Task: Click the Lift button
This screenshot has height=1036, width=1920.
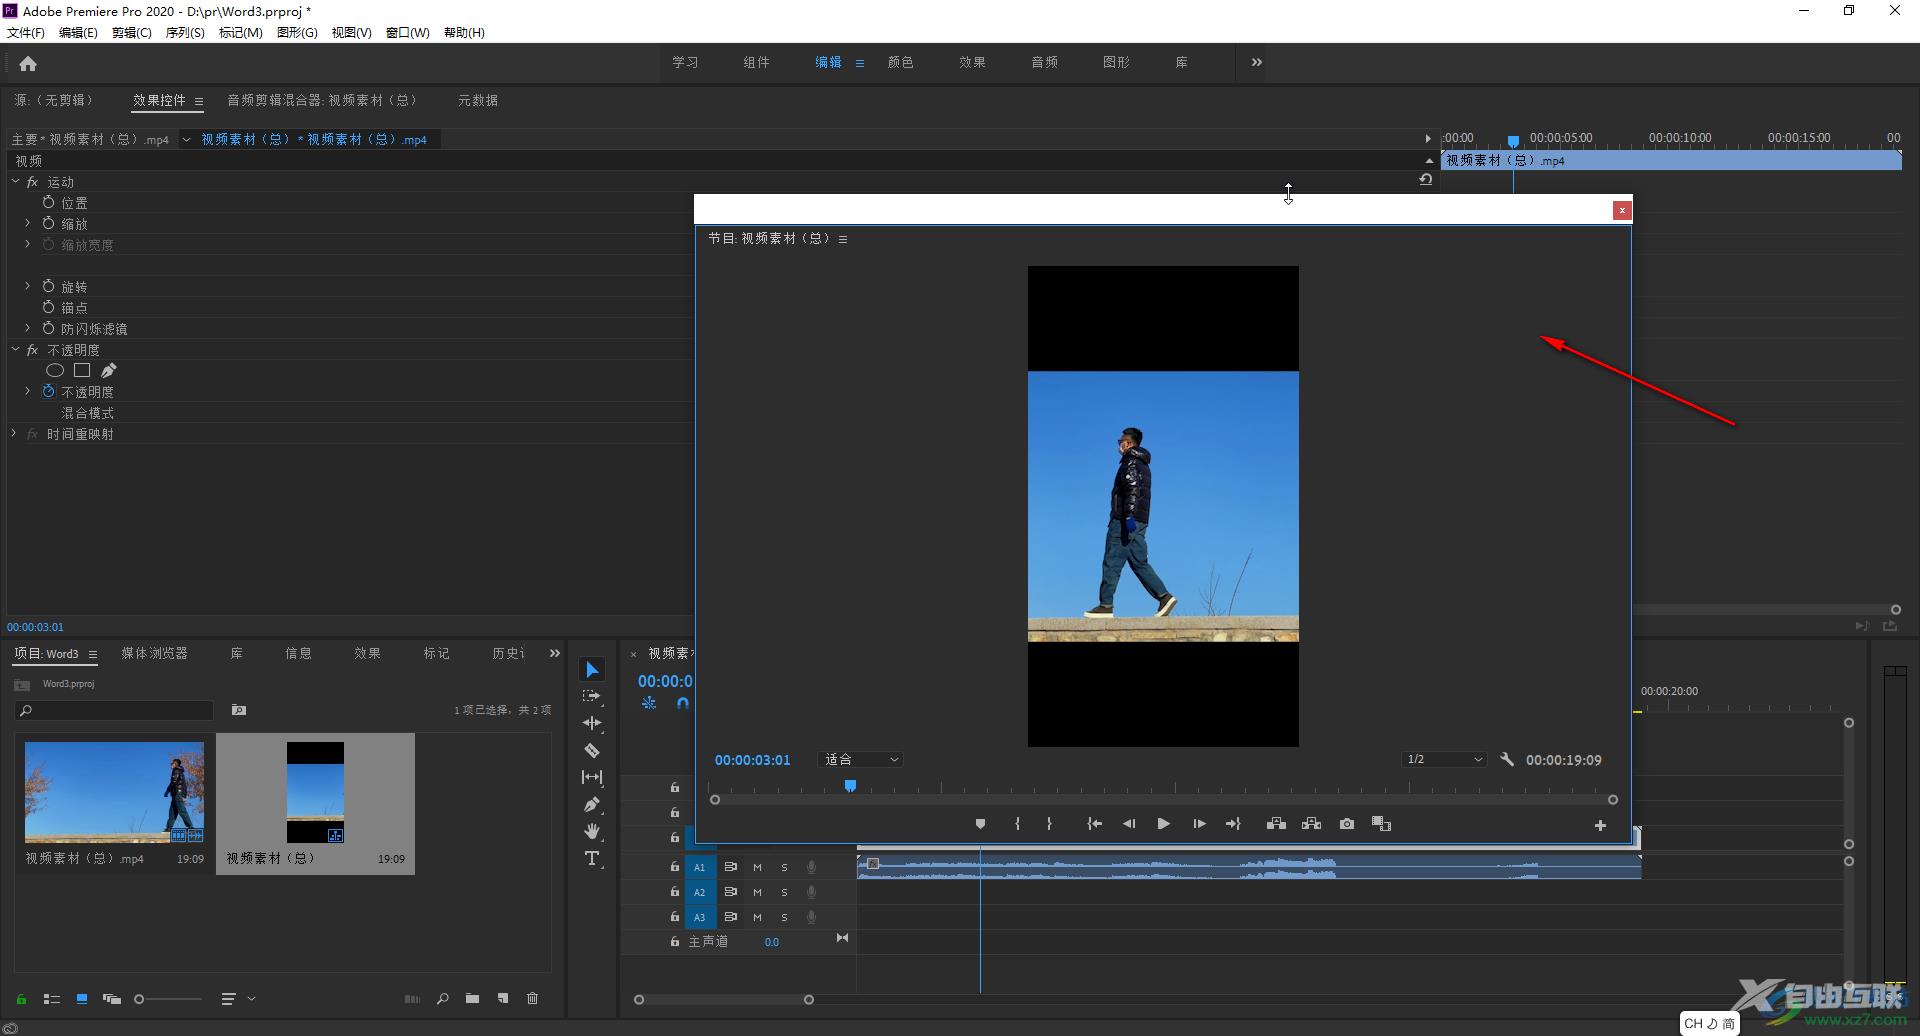Action: pos(1276,824)
